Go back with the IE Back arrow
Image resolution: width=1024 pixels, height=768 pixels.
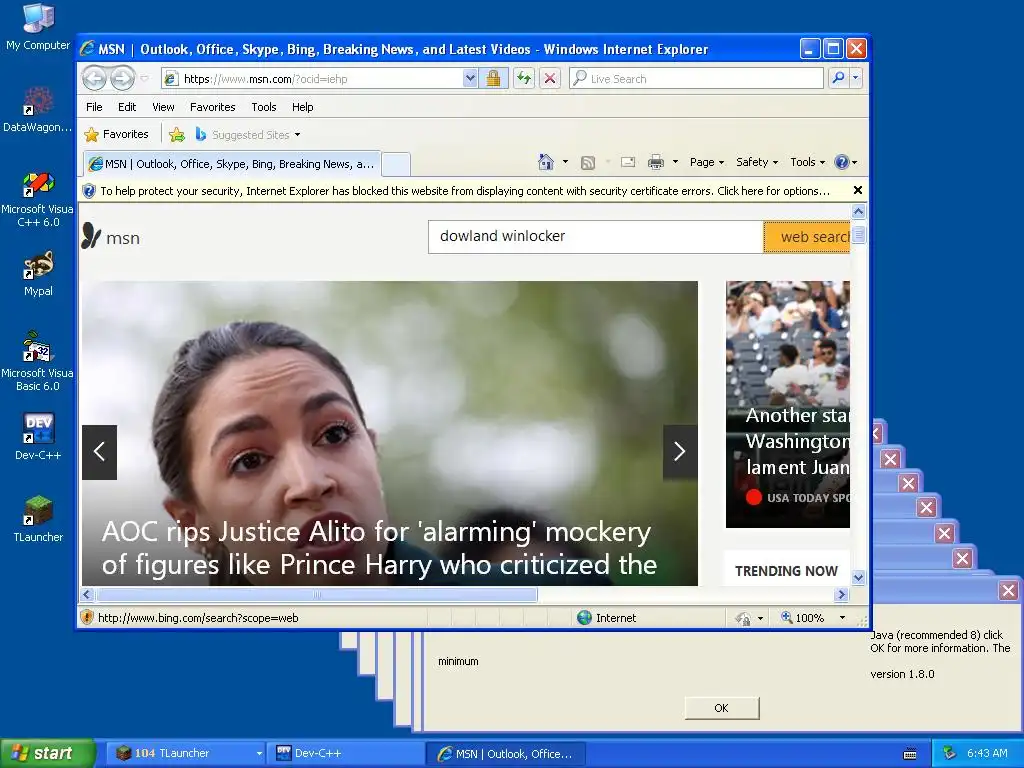click(94, 79)
